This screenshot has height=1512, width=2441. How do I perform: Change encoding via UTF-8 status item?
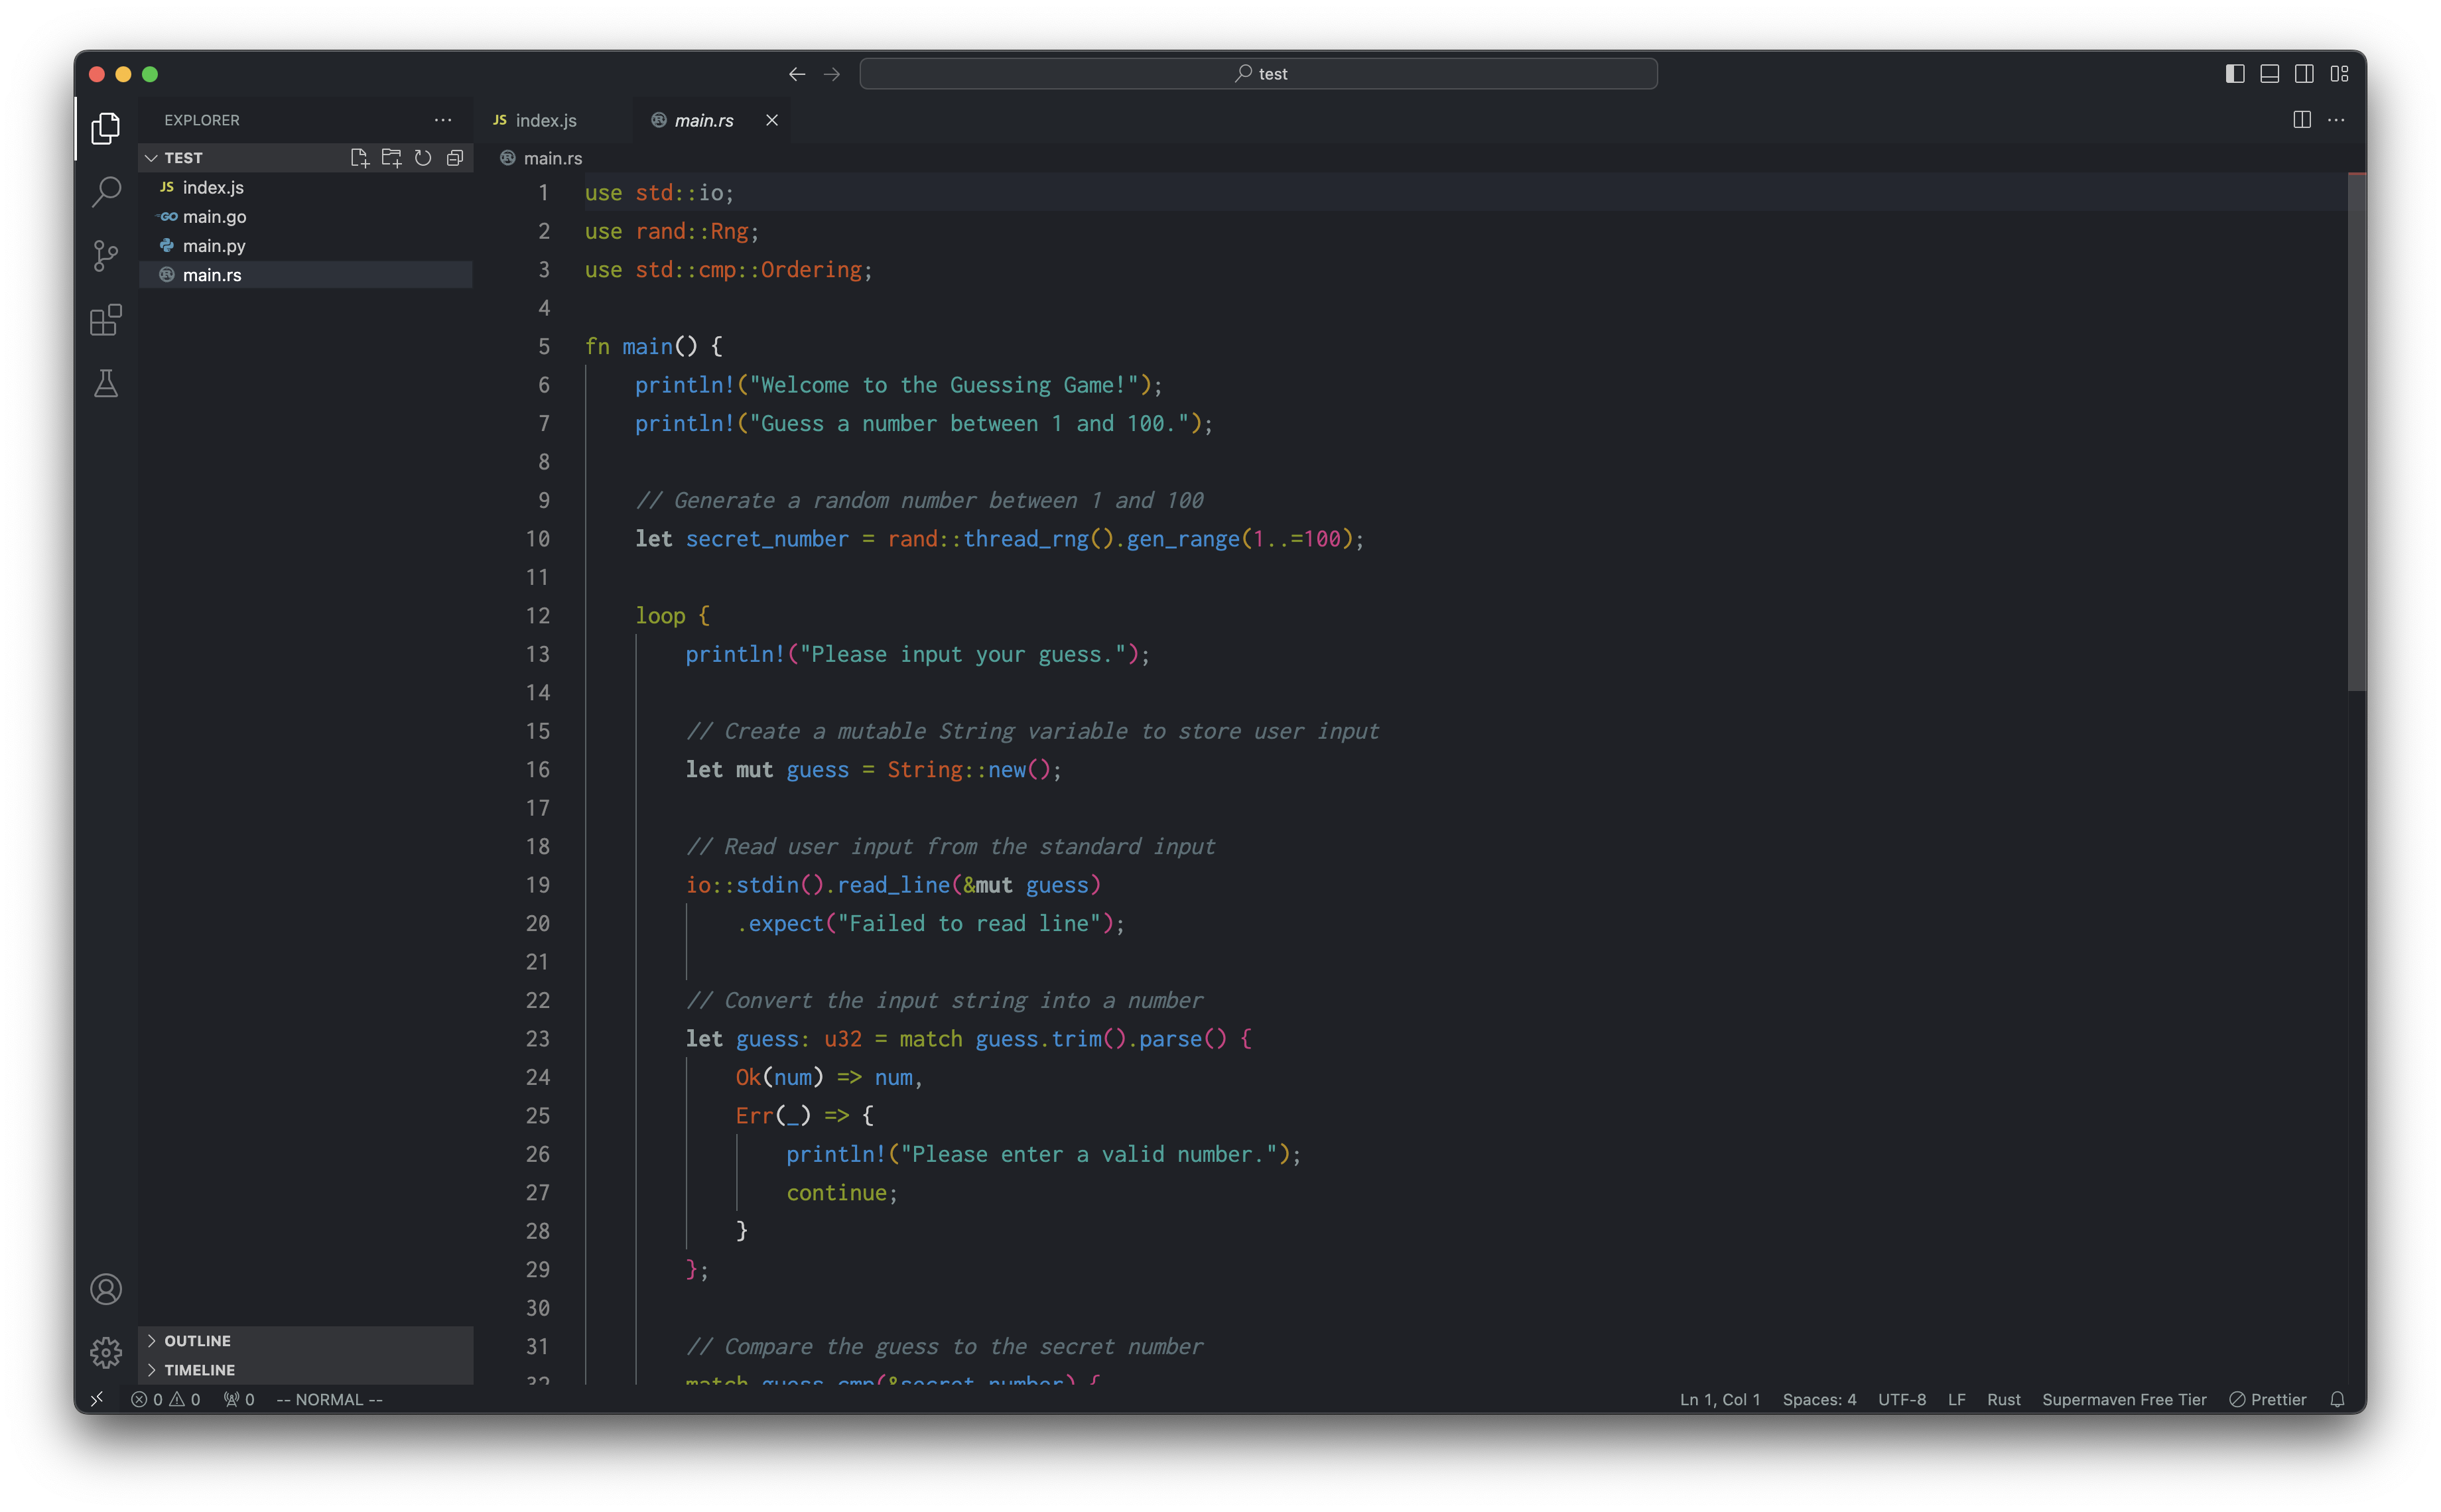(x=1902, y=1399)
